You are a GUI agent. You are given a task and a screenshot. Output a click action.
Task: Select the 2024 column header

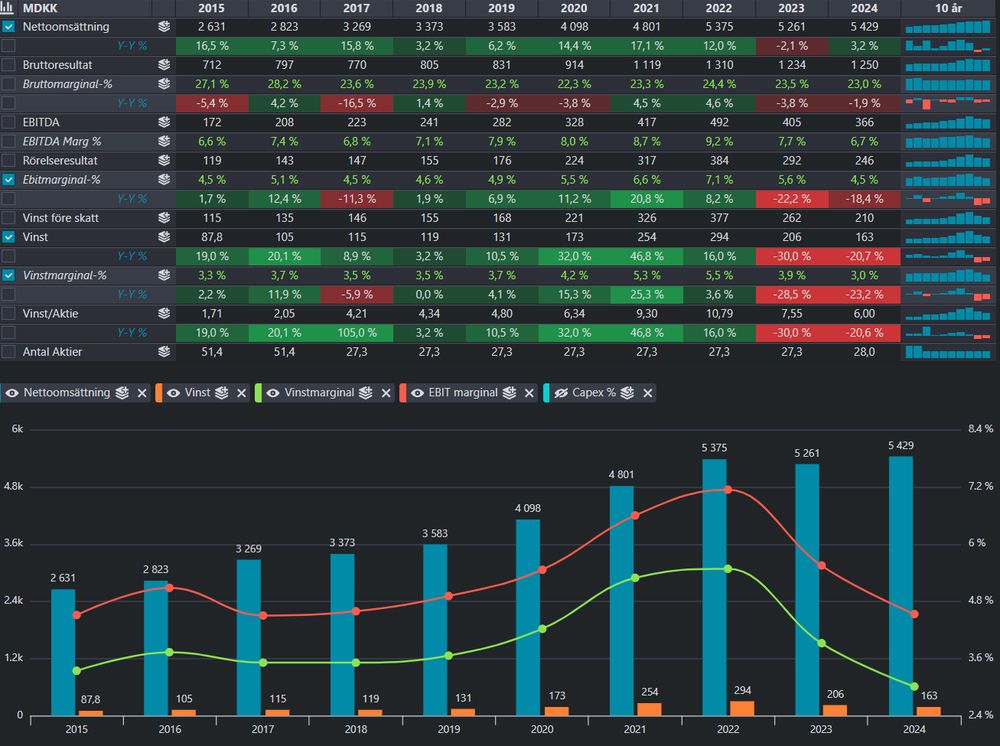pos(864,8)
